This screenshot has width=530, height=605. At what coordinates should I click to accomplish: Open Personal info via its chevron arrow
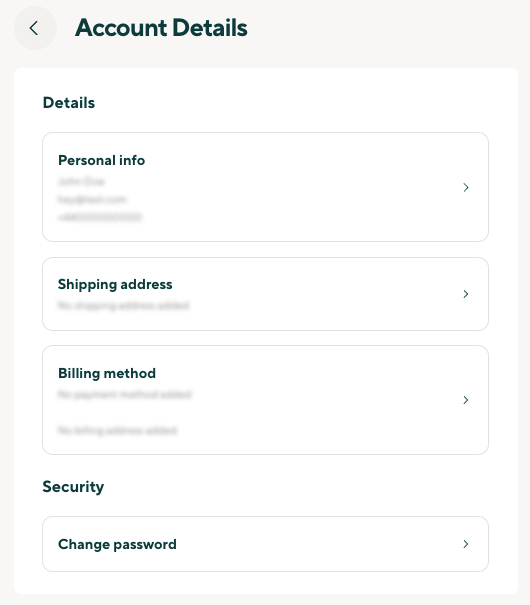click(x=466, y=188)
